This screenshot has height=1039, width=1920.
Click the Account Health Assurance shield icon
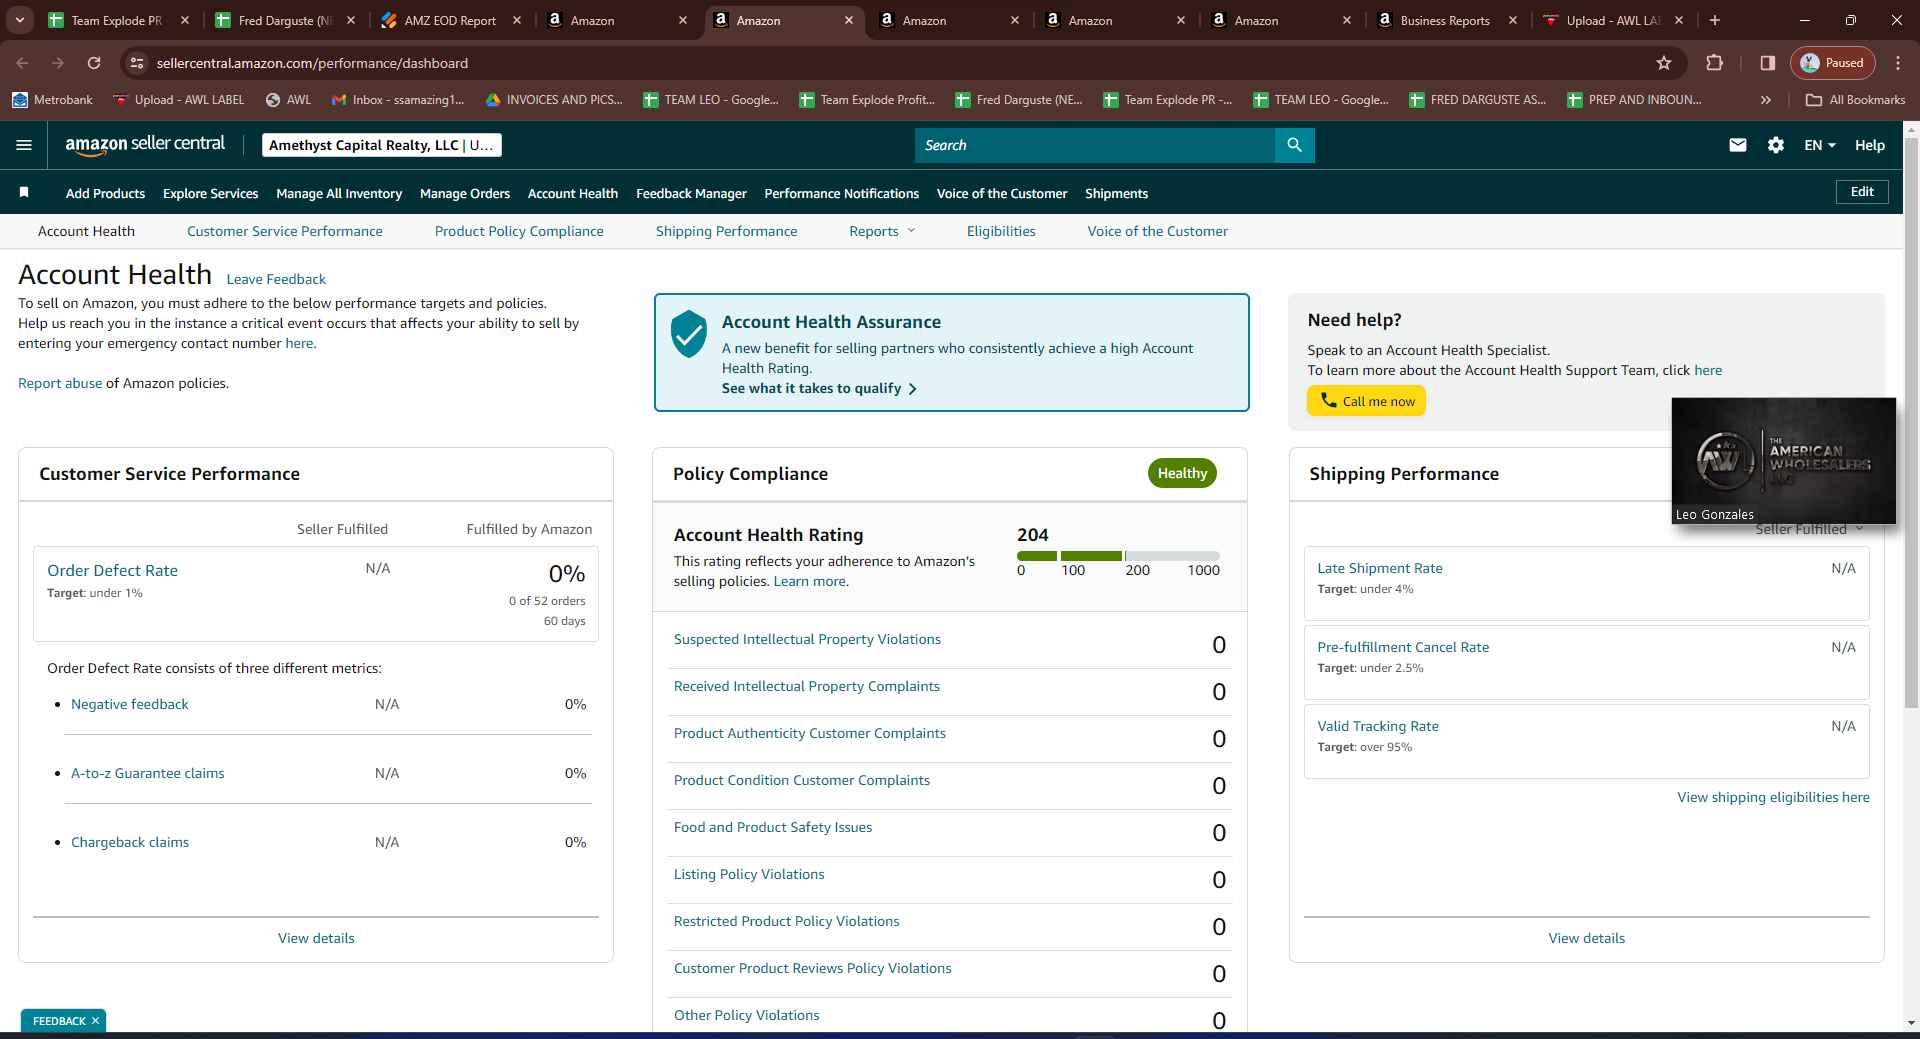pos(689,334)
